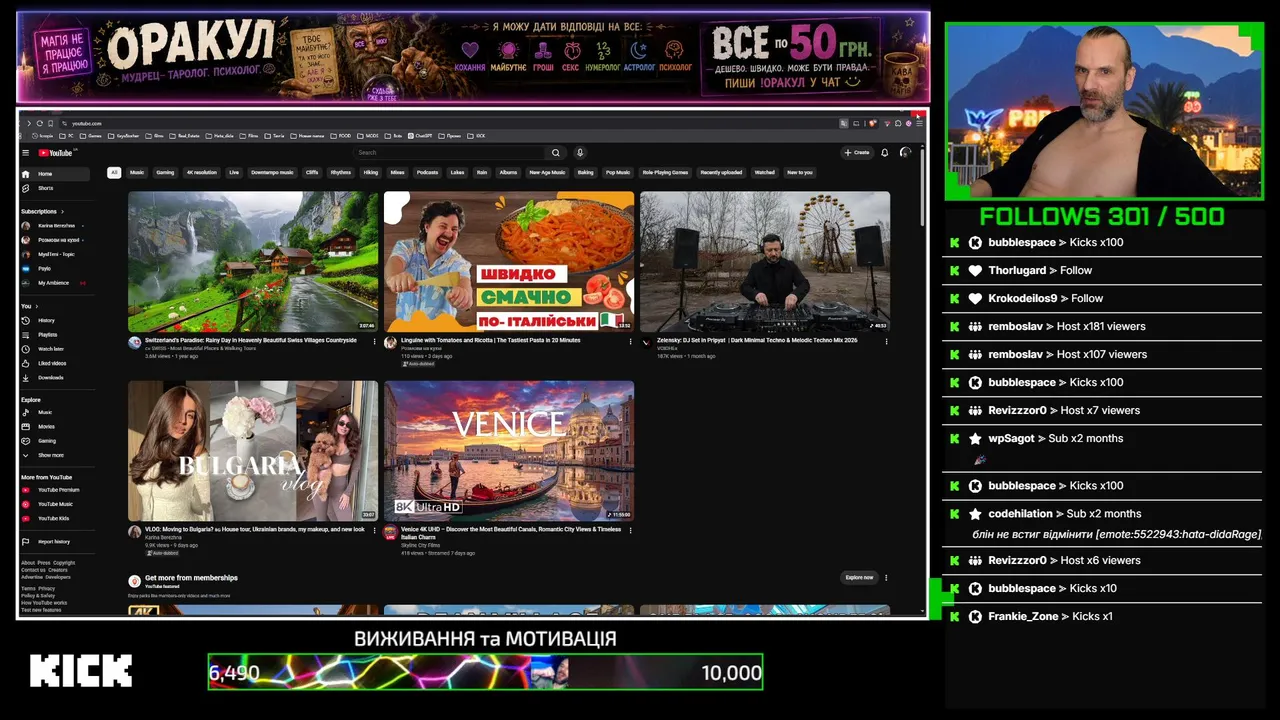This screenshot has height=720, width=1280.
Task: Open YouTube Music icon in sidebar
Action: [26, 504]
